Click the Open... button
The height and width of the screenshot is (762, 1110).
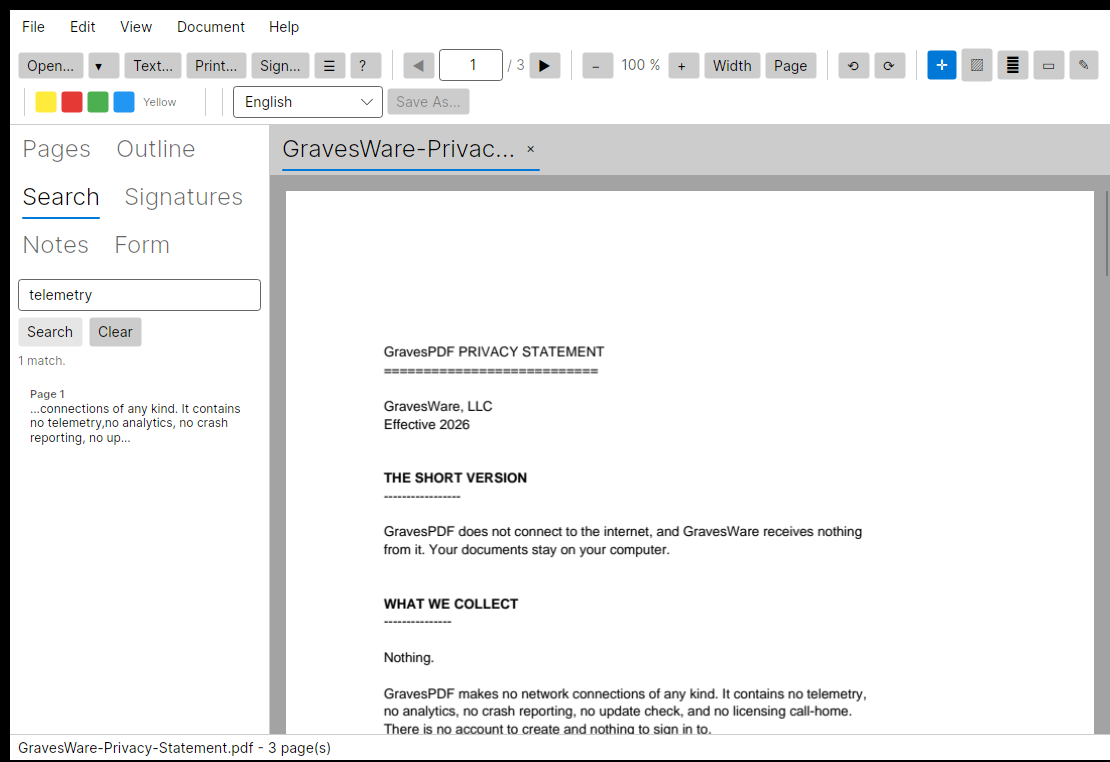point(50,66)
